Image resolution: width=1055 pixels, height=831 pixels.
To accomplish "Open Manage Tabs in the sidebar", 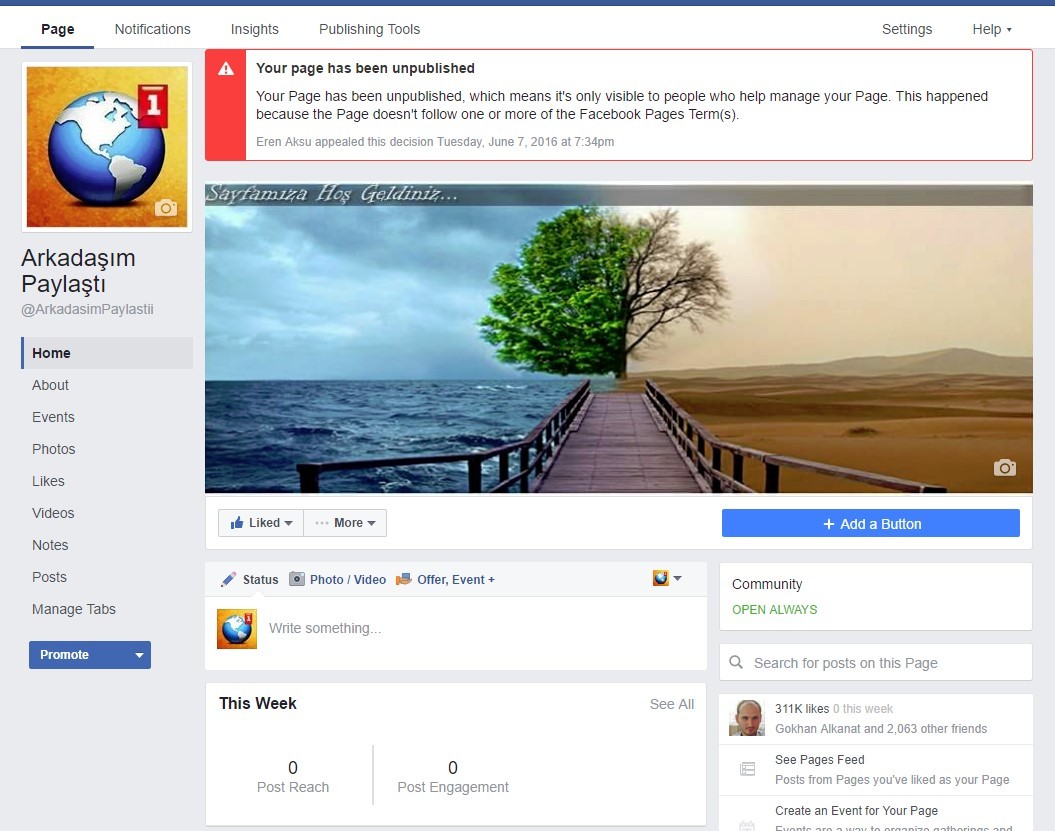I will (74, 609).
